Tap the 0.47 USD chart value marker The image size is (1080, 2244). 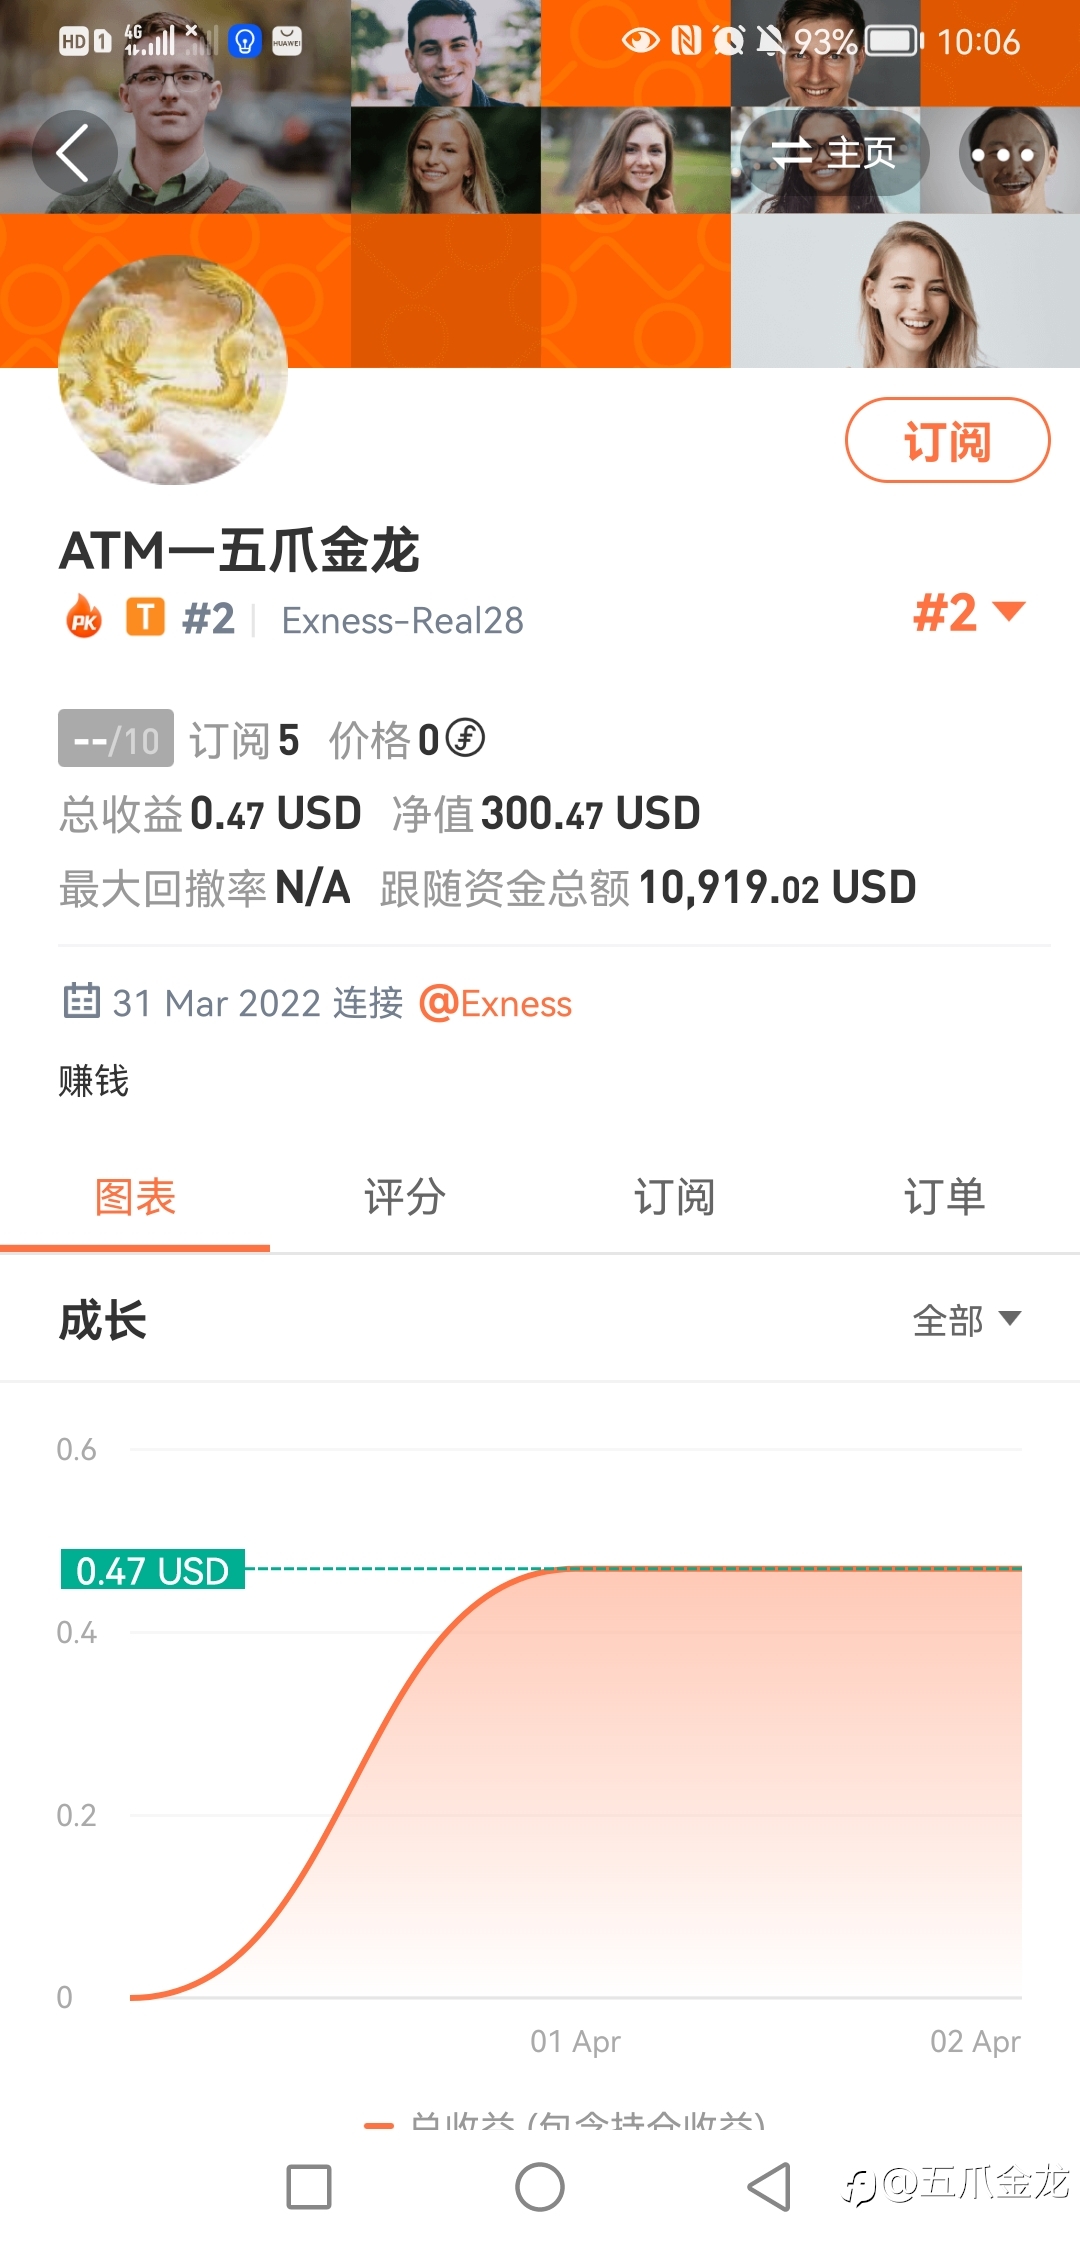153,1570
